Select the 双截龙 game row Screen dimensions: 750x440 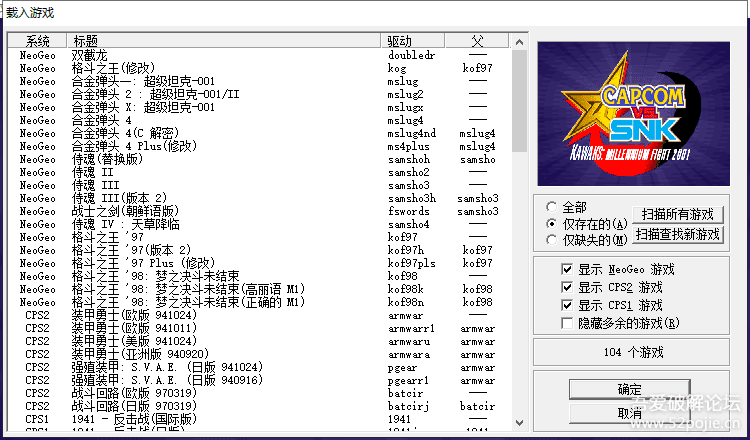89,56
